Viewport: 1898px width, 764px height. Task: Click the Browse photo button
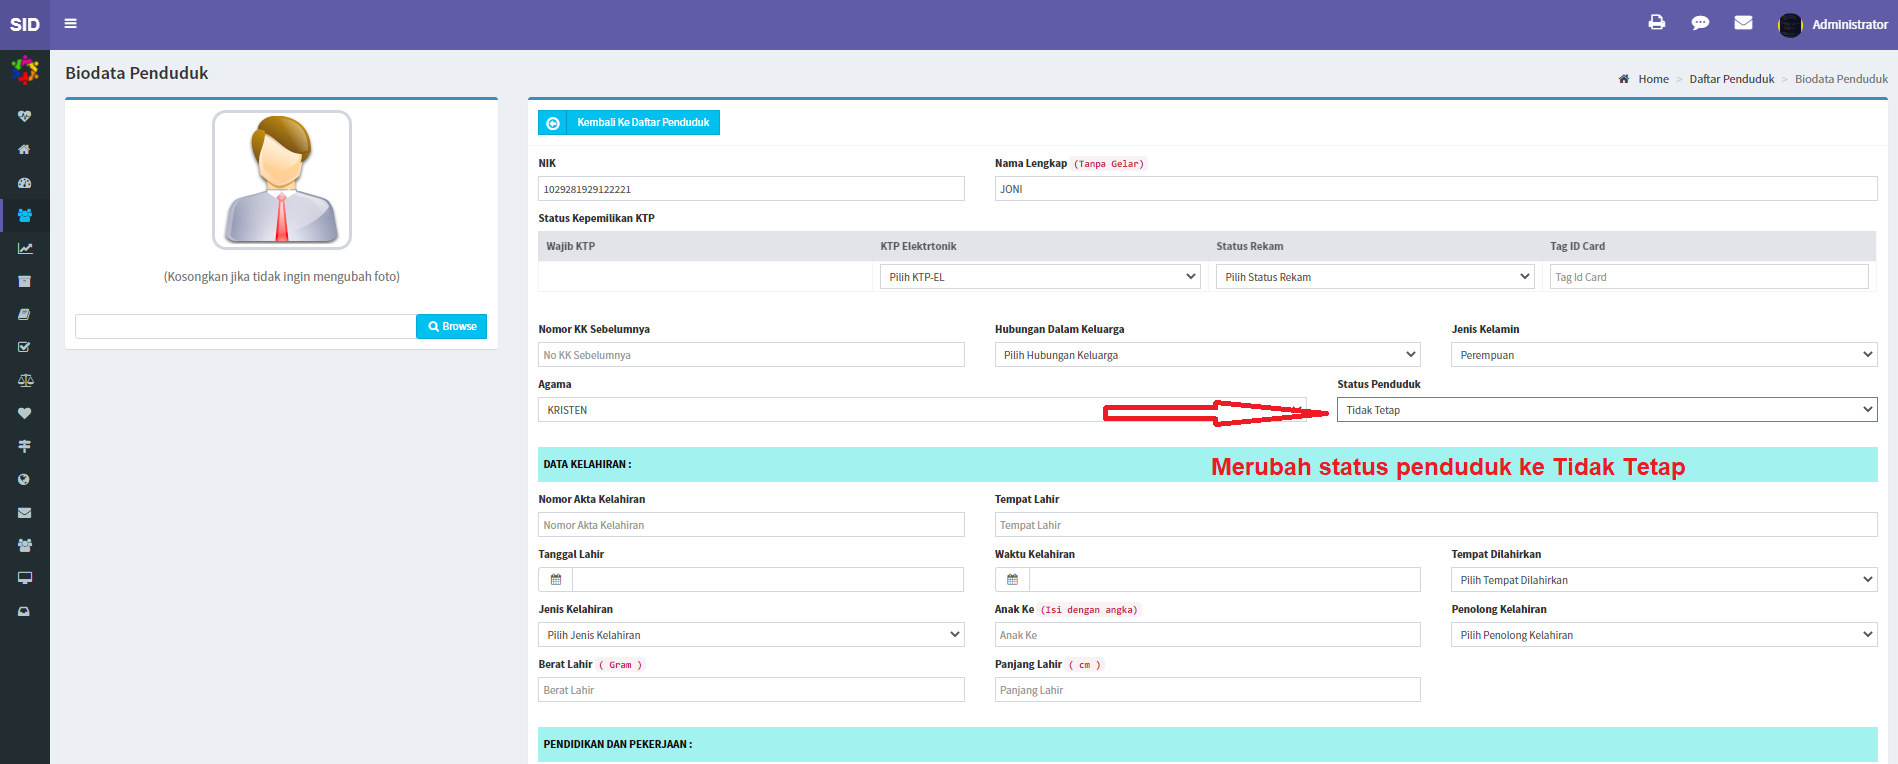tap(452, 326)
